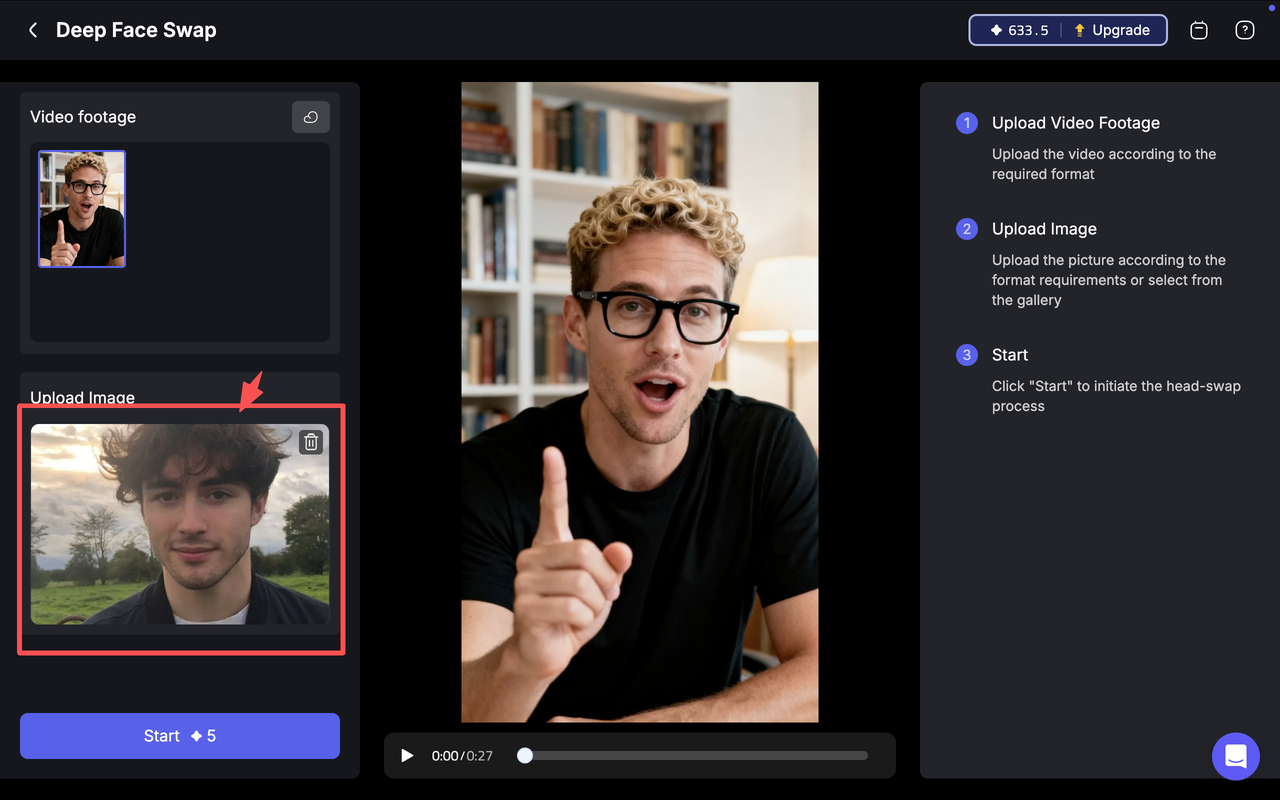Click the 0:00/0:27 time display
The image size is (1280, 800).
click(x=459, y=756)
